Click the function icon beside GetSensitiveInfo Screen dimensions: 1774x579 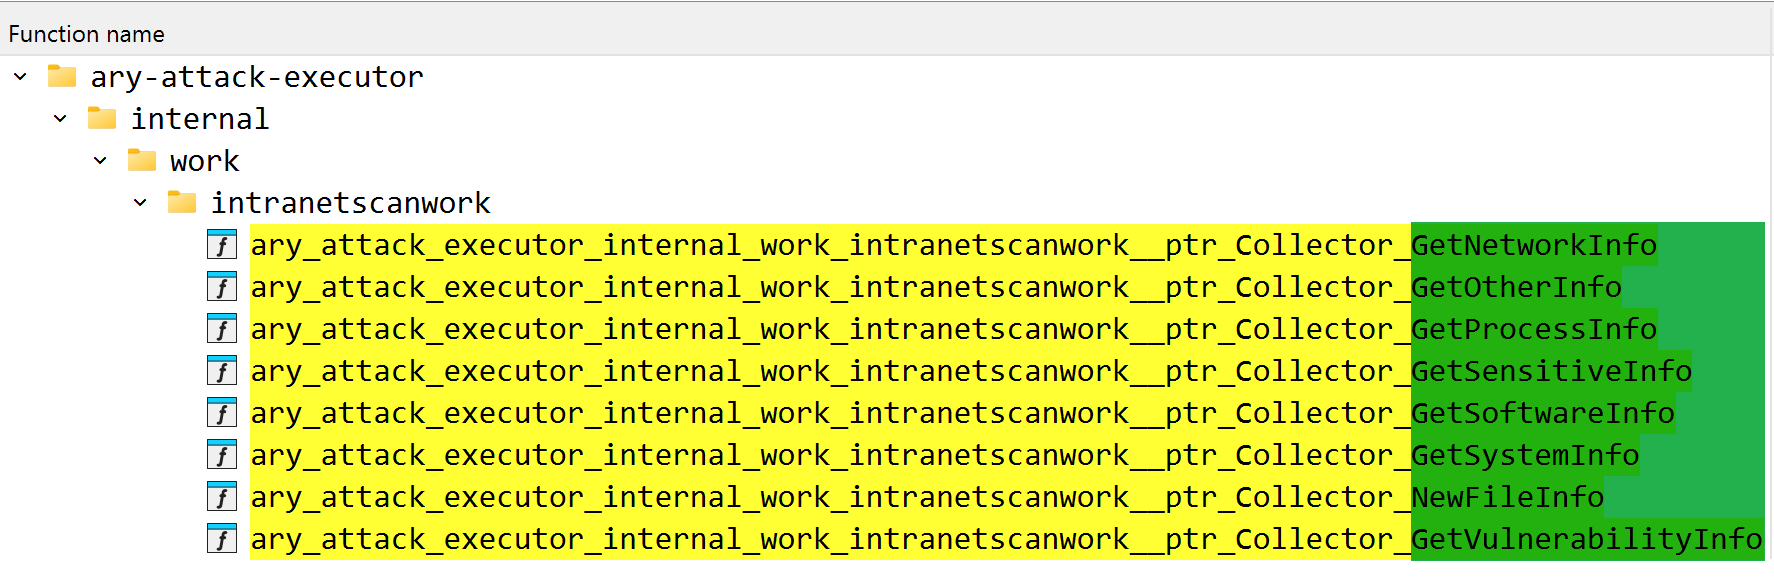[221, 371]
